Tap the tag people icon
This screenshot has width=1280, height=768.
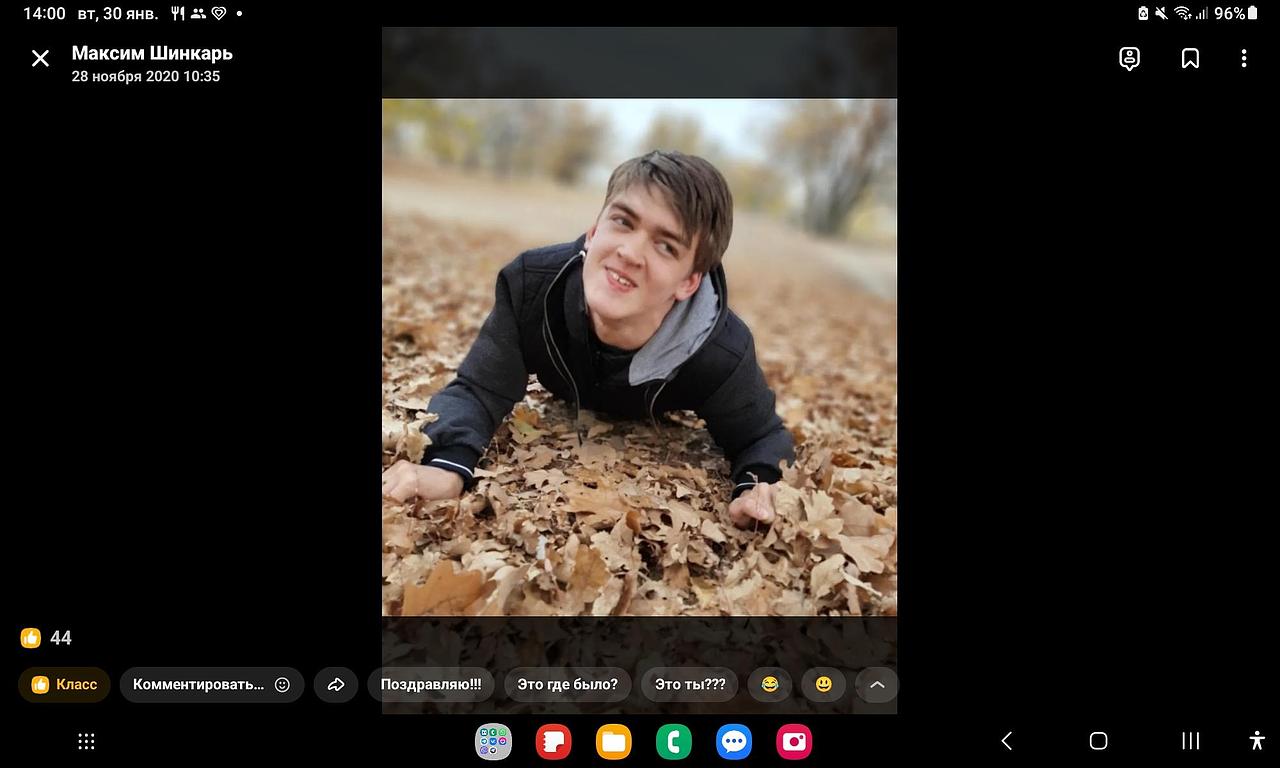pos(1129,59)
